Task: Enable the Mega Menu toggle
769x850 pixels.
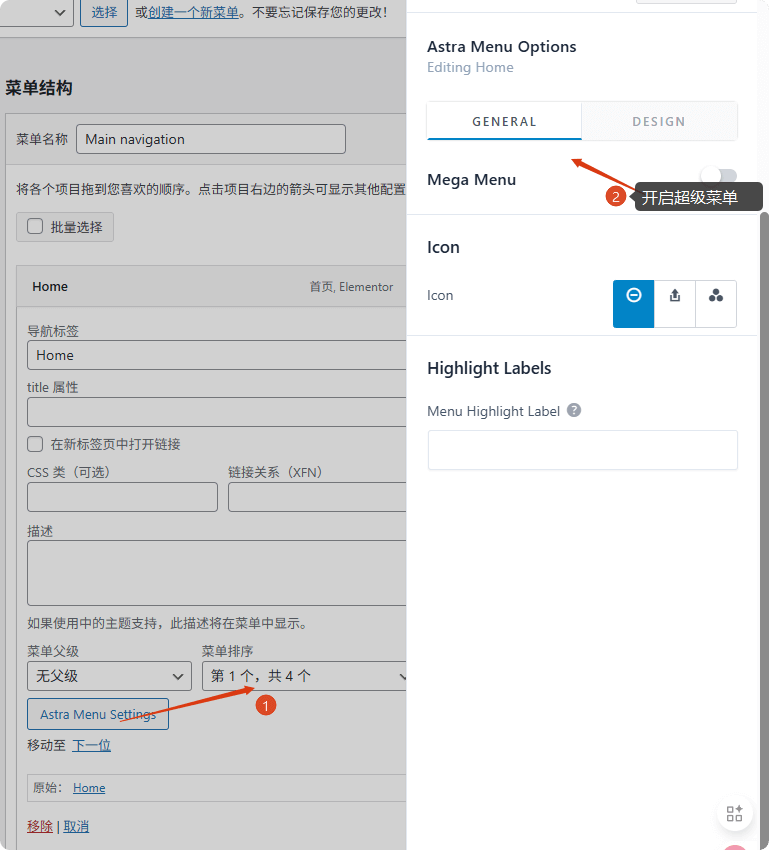Action: point(719,179)
